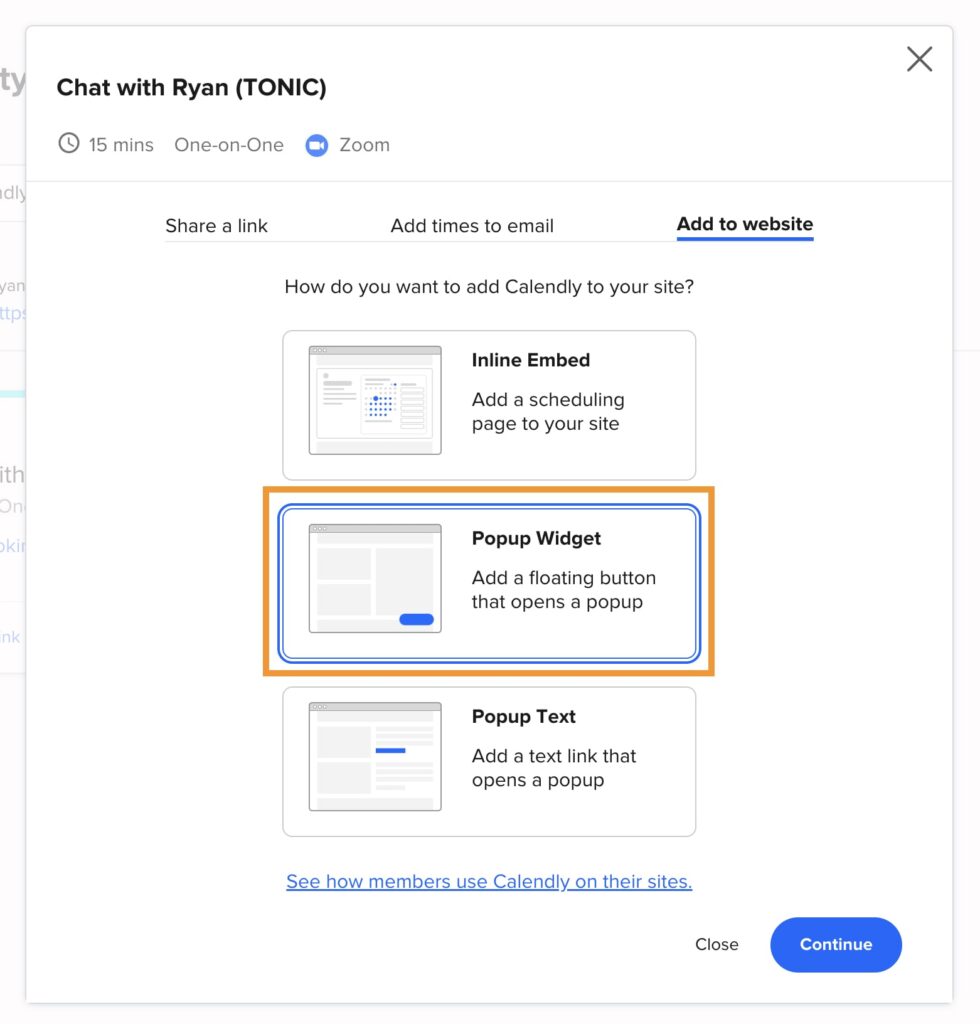Click the Close text button

[x=716, y=944]
